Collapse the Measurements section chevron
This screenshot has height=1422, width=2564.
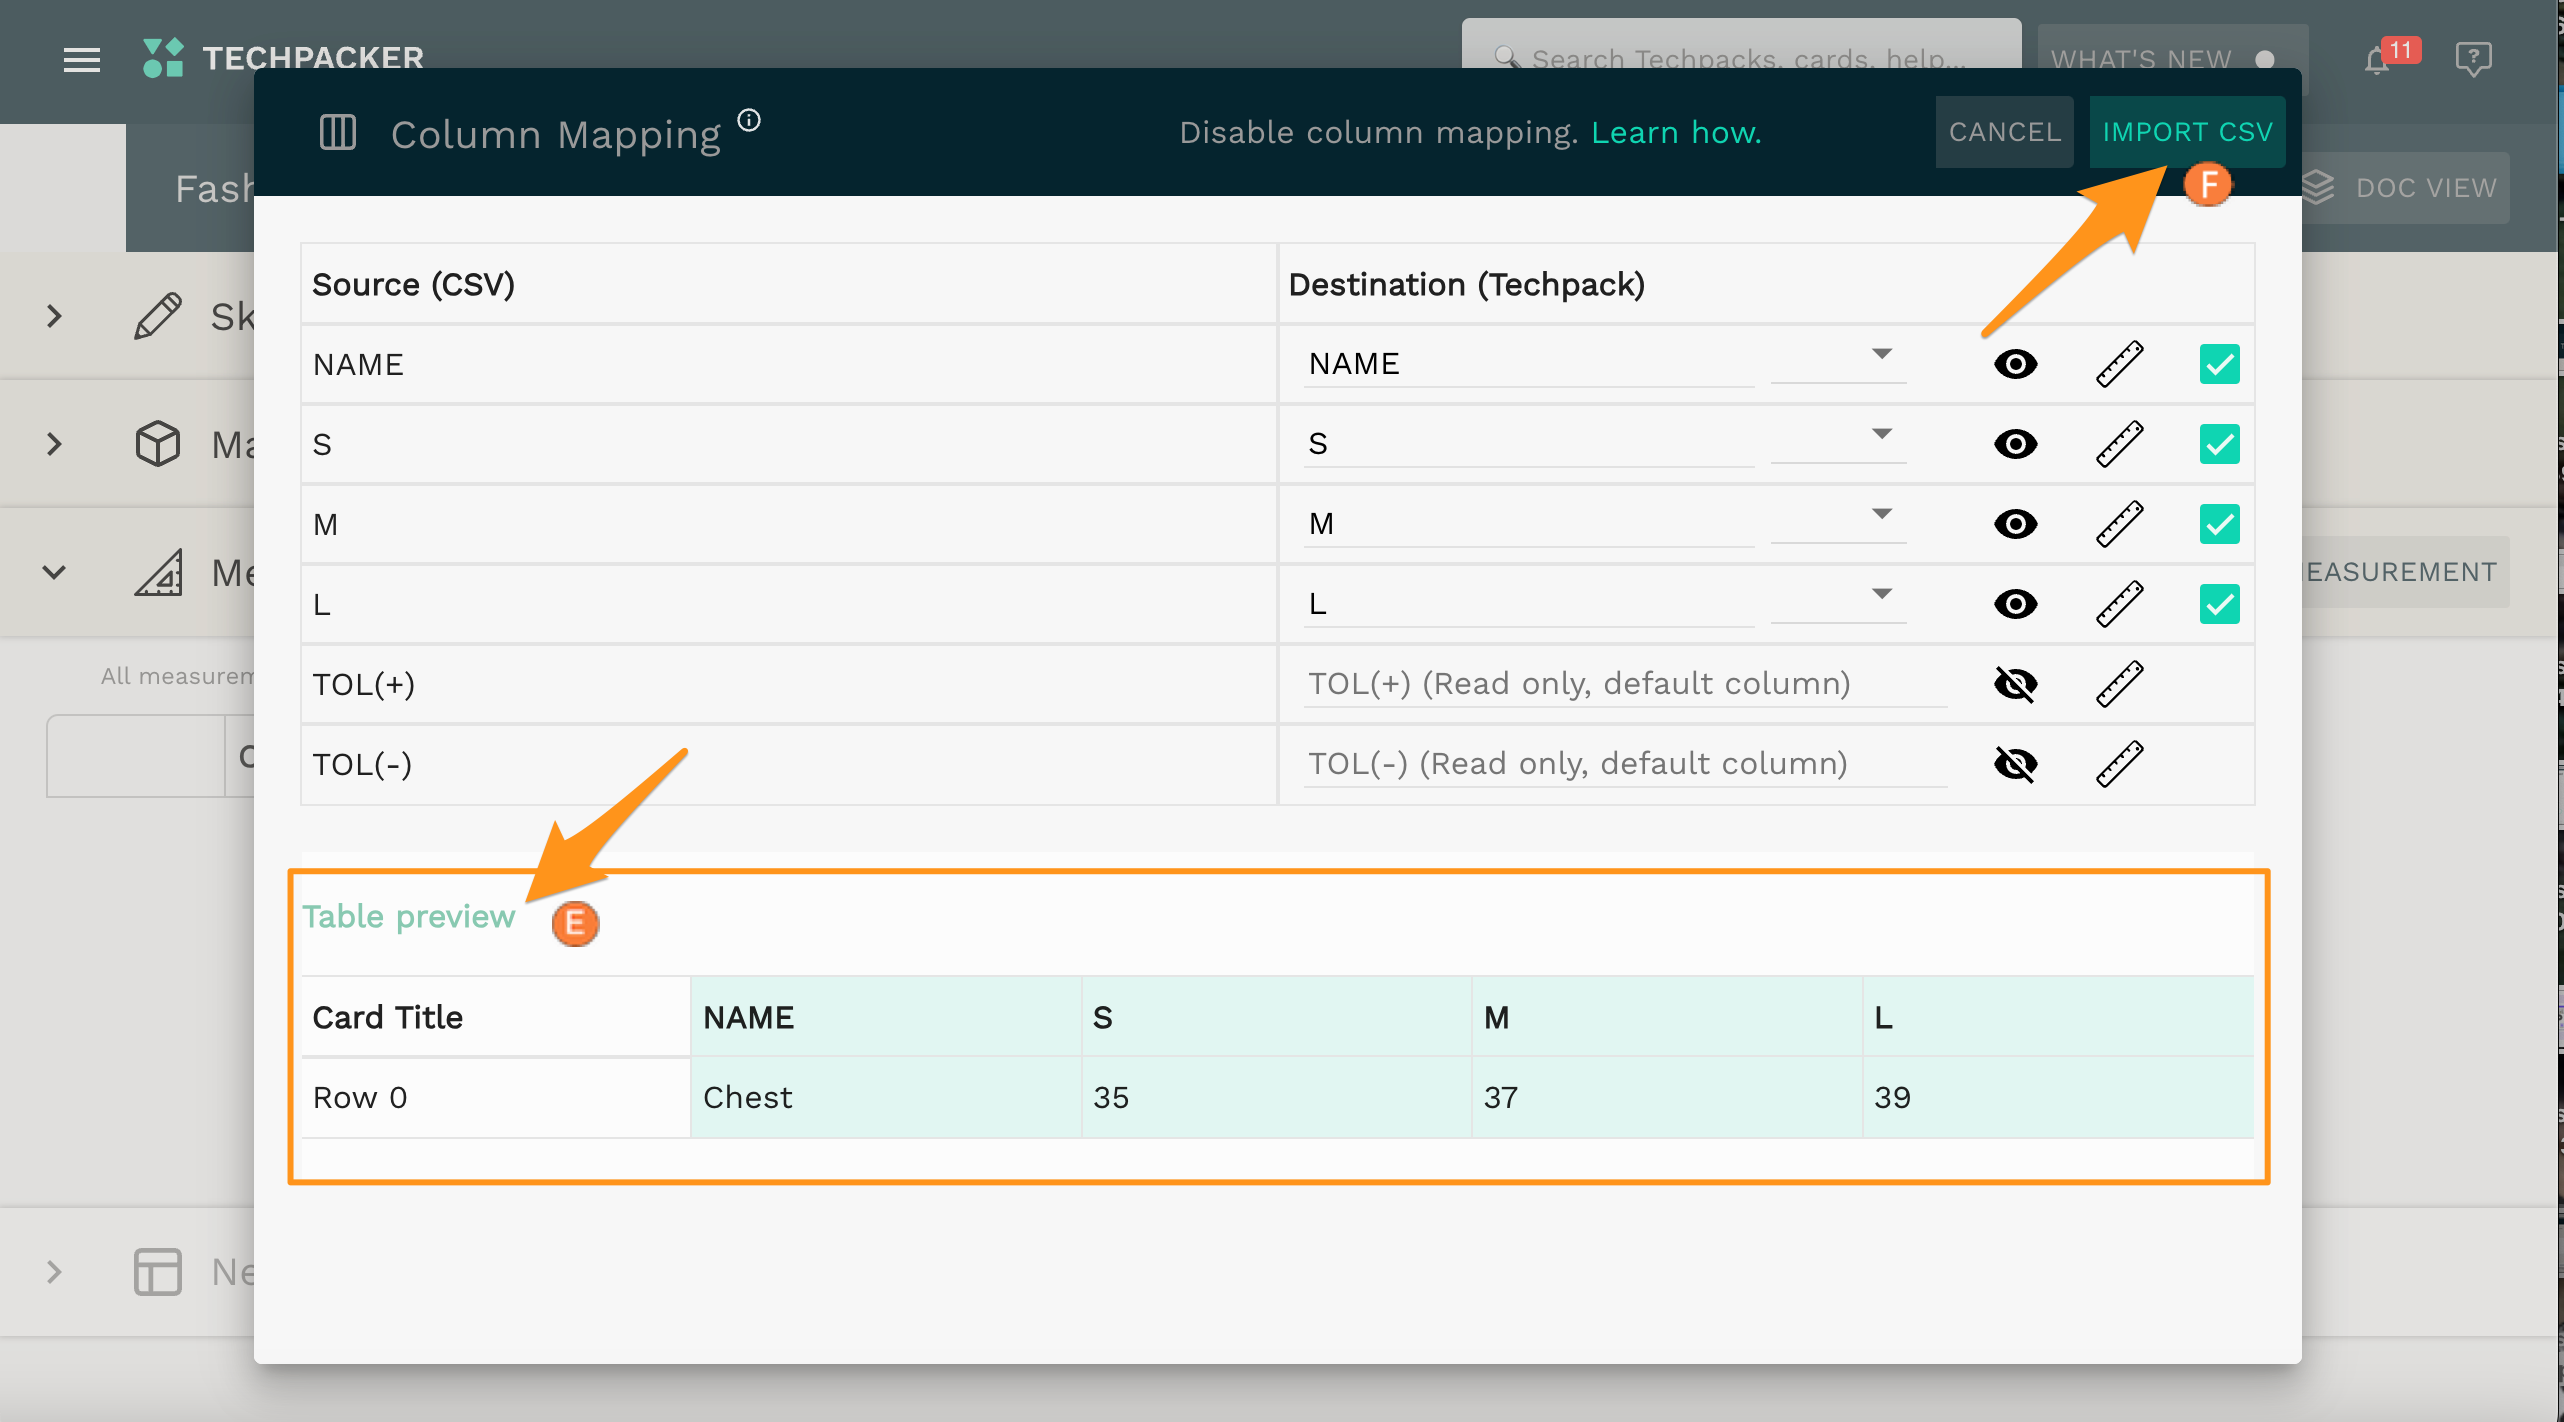[55, 572]
